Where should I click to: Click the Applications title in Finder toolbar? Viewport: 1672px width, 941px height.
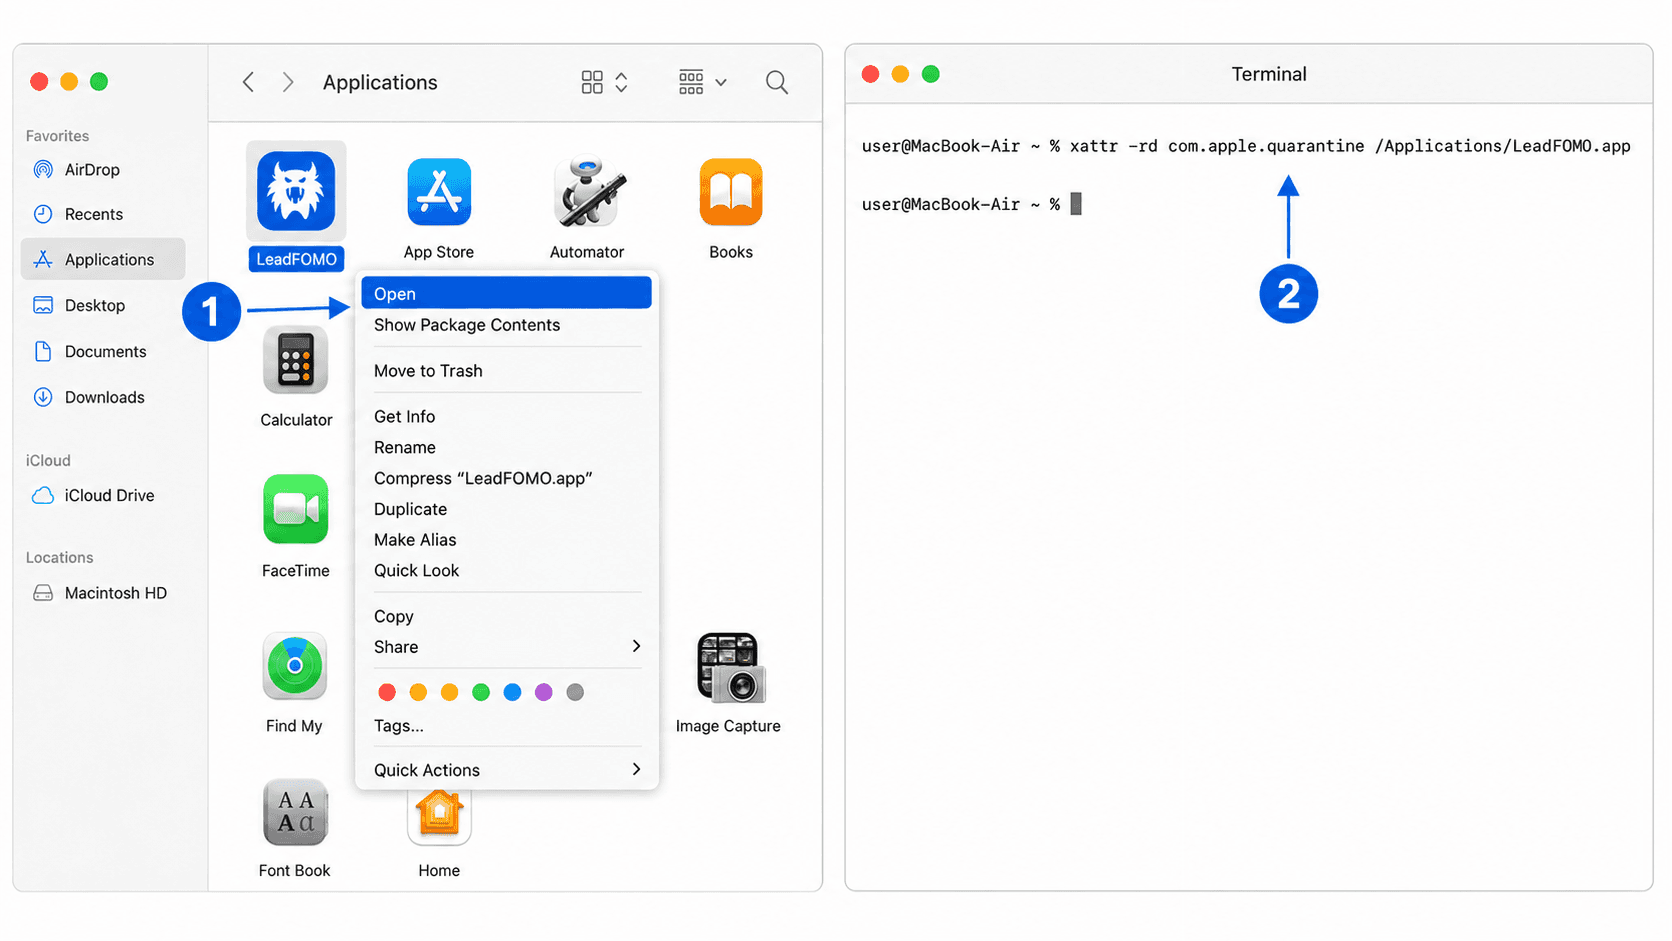point(380,82)
